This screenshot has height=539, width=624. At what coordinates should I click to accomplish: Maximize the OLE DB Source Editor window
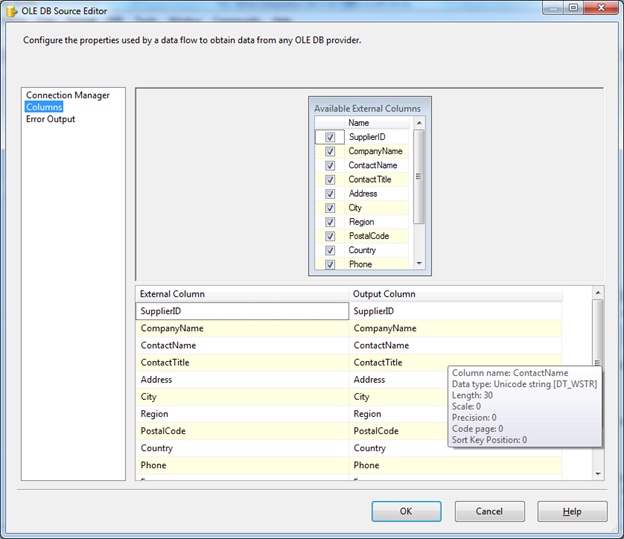pos(573,8)
